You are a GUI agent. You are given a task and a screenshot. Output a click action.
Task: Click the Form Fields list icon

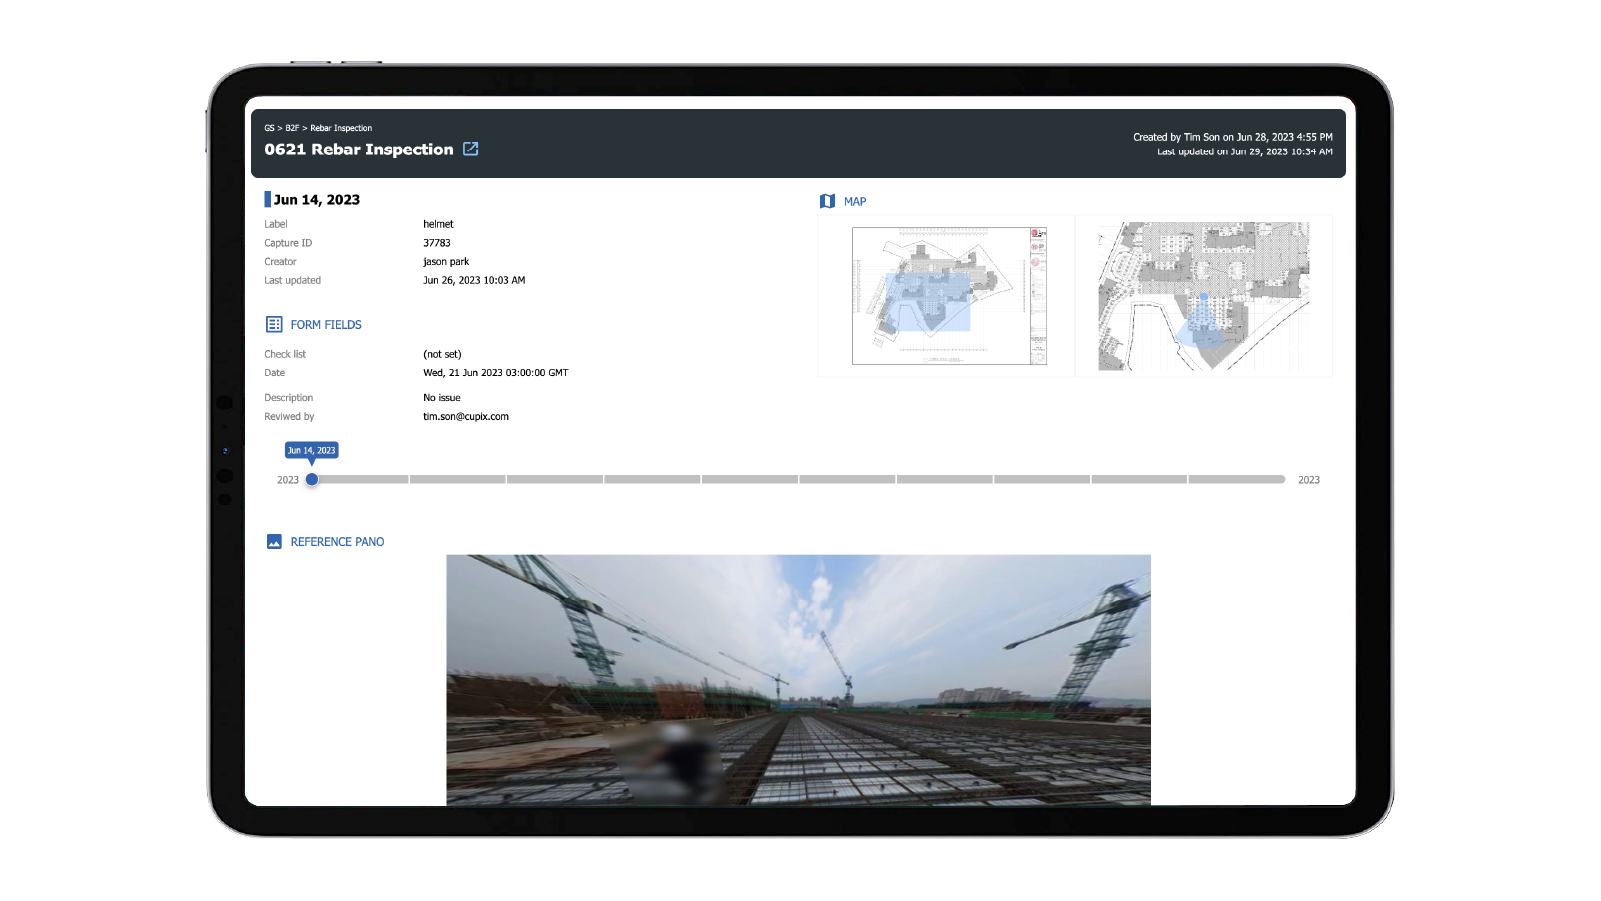coord(274,324)
